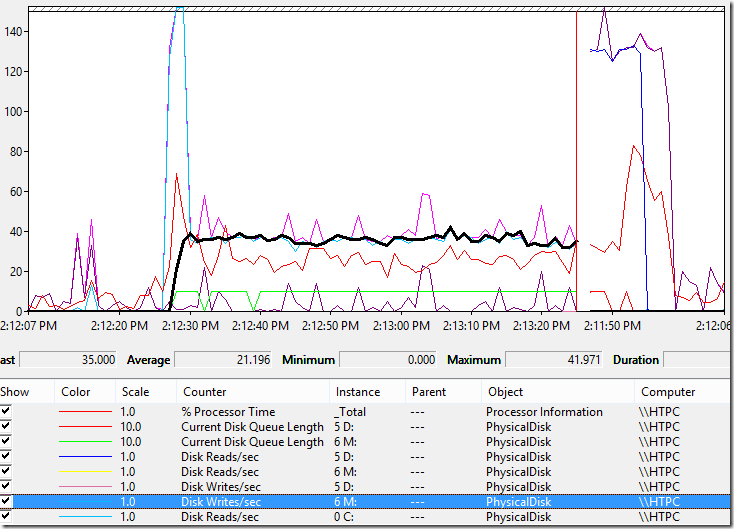The image size is (734, 529).
Task: Click the 2:12:30 PM time axis label
Action: pyautogui.click(x=190, y=325)
